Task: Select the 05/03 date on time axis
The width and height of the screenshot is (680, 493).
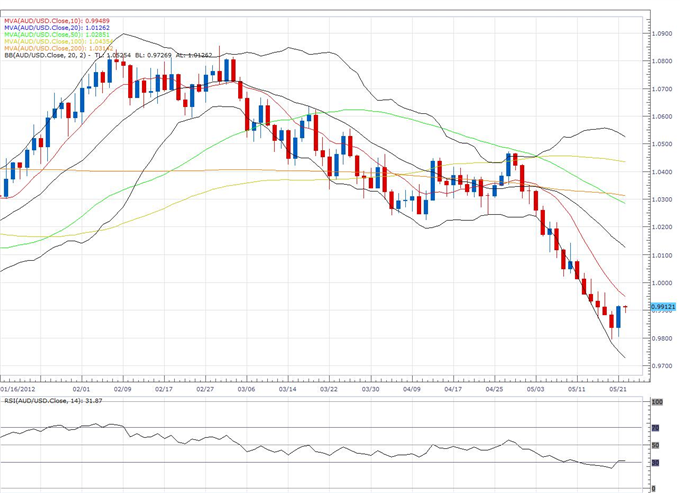Action: [534, 390]
